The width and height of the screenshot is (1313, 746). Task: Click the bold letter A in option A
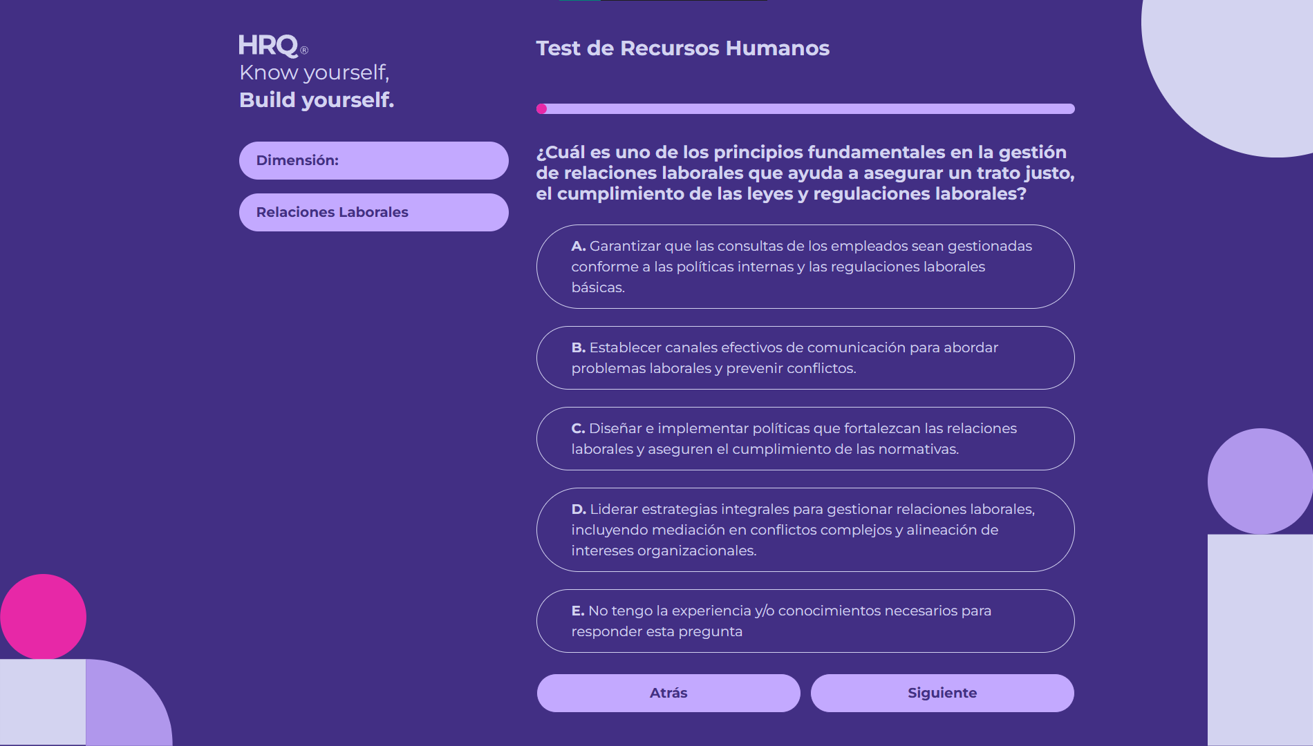(x=577, y=245)
